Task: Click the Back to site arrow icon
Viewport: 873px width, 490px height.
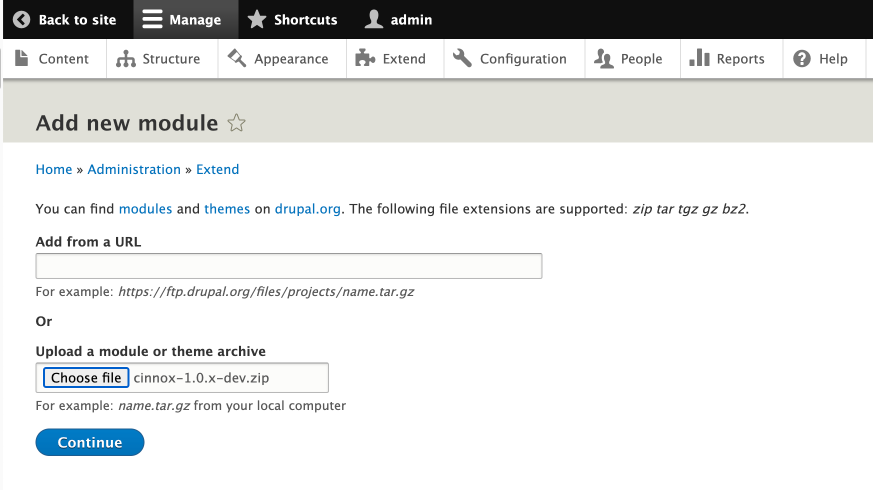Action: 22,20
